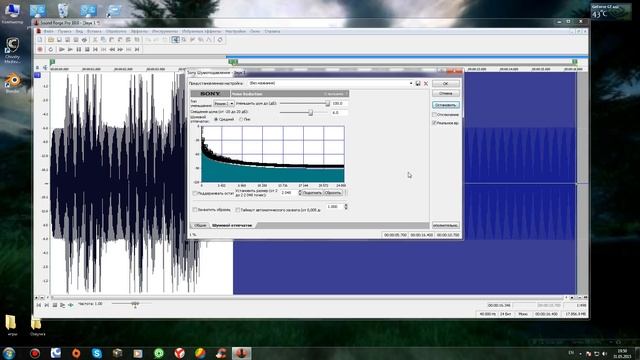Click the Open folder icon in toolbar
Screen dimensions: 640x360
point(51,40)
